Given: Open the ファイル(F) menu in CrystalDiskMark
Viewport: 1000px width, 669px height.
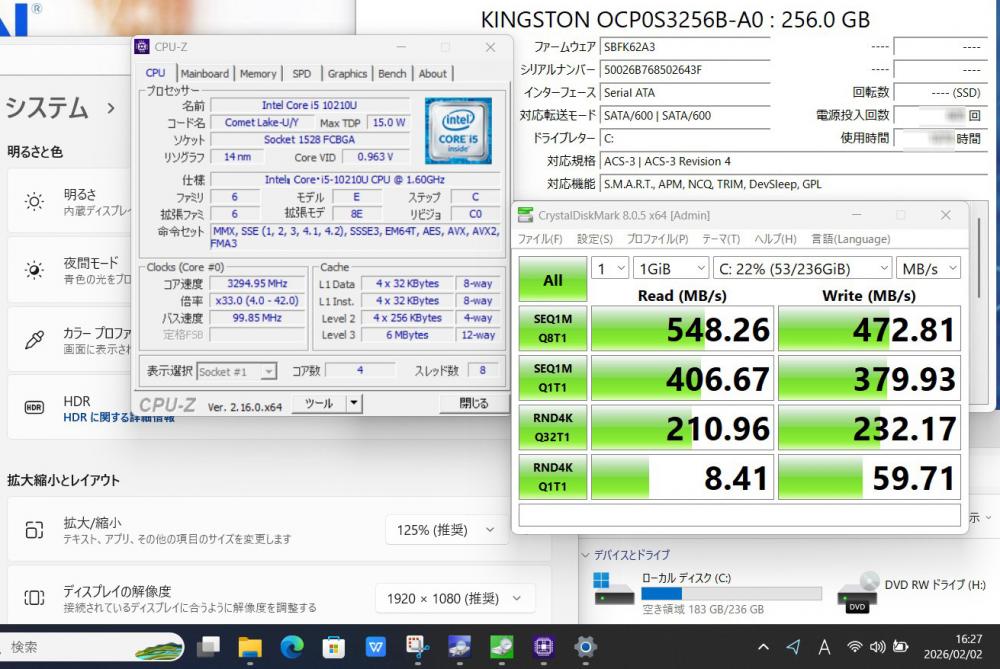Looking at the screenshot, I should (x=540, y=239).
